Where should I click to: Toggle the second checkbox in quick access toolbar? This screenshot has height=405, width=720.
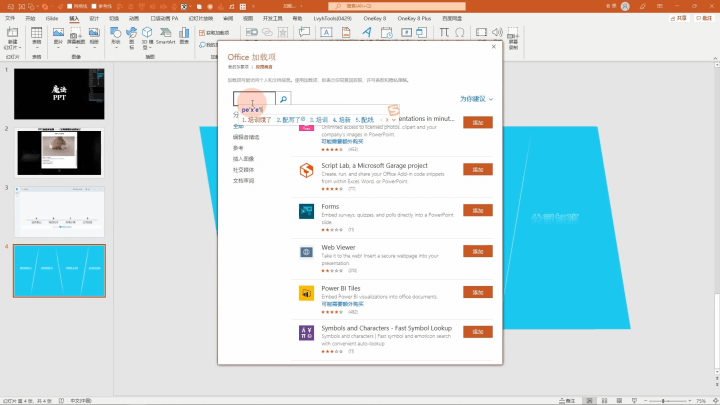click(94, 6)
